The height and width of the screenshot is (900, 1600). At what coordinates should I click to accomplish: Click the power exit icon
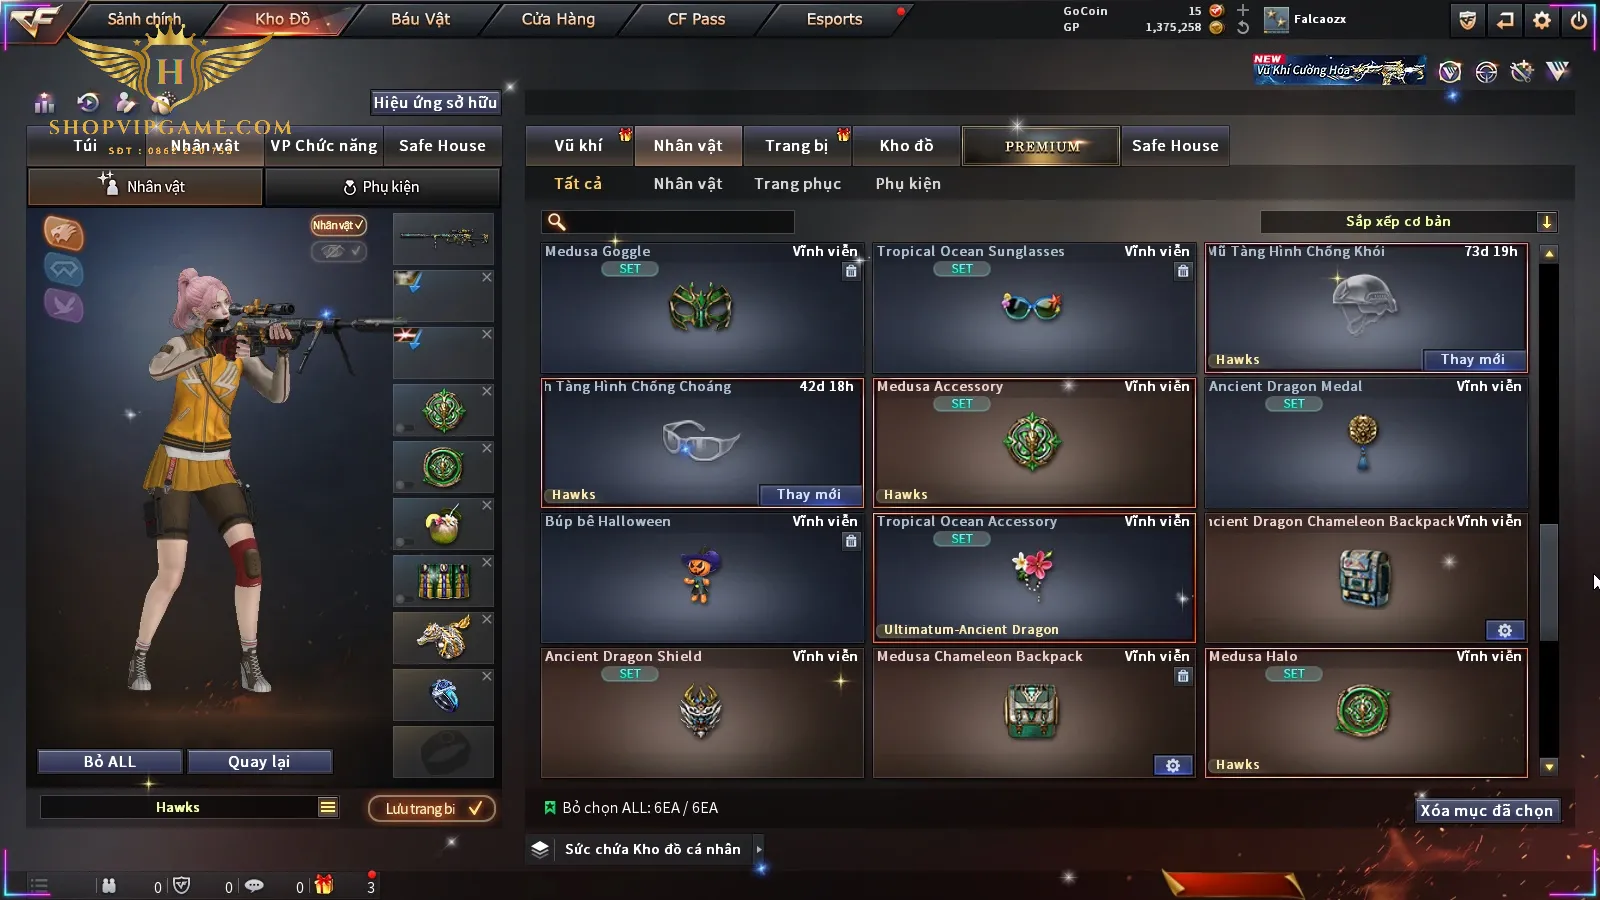tap(1578, 20)
